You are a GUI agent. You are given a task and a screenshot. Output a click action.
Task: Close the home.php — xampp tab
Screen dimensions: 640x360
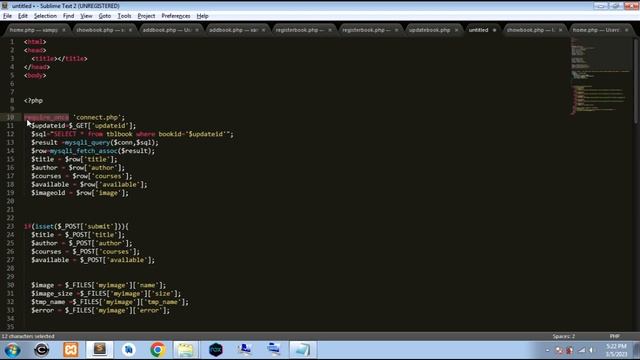pos(64,30)
